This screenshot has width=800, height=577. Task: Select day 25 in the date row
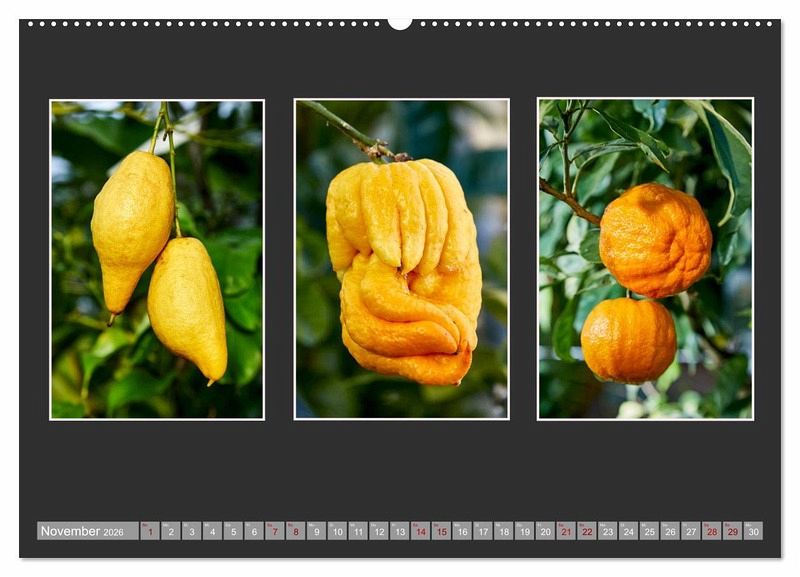[x=649, y=531]
